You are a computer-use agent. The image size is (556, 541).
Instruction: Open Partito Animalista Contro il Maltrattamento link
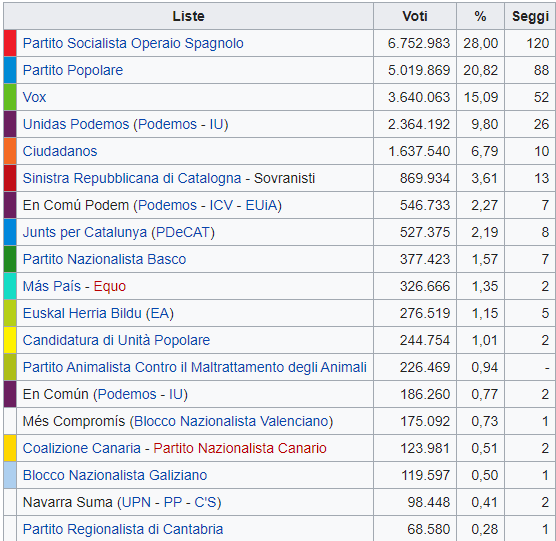tap(195, 367)
